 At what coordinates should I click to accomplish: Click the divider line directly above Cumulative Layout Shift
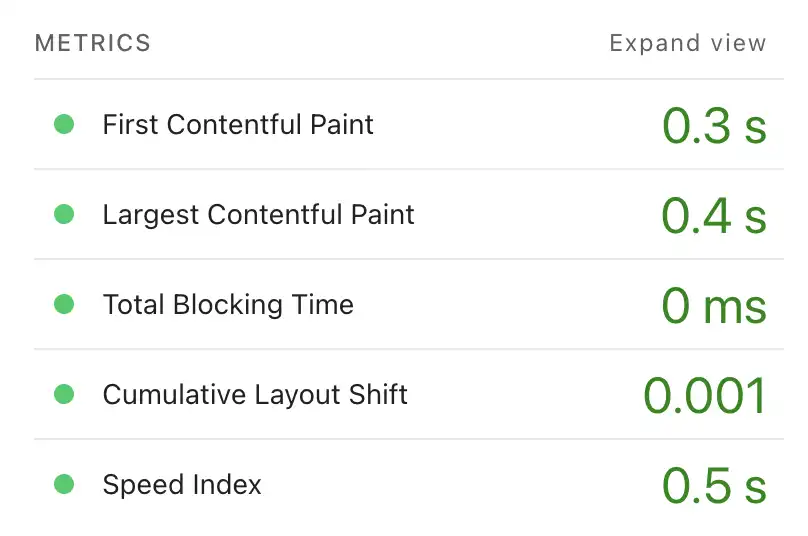pos(402,349)
